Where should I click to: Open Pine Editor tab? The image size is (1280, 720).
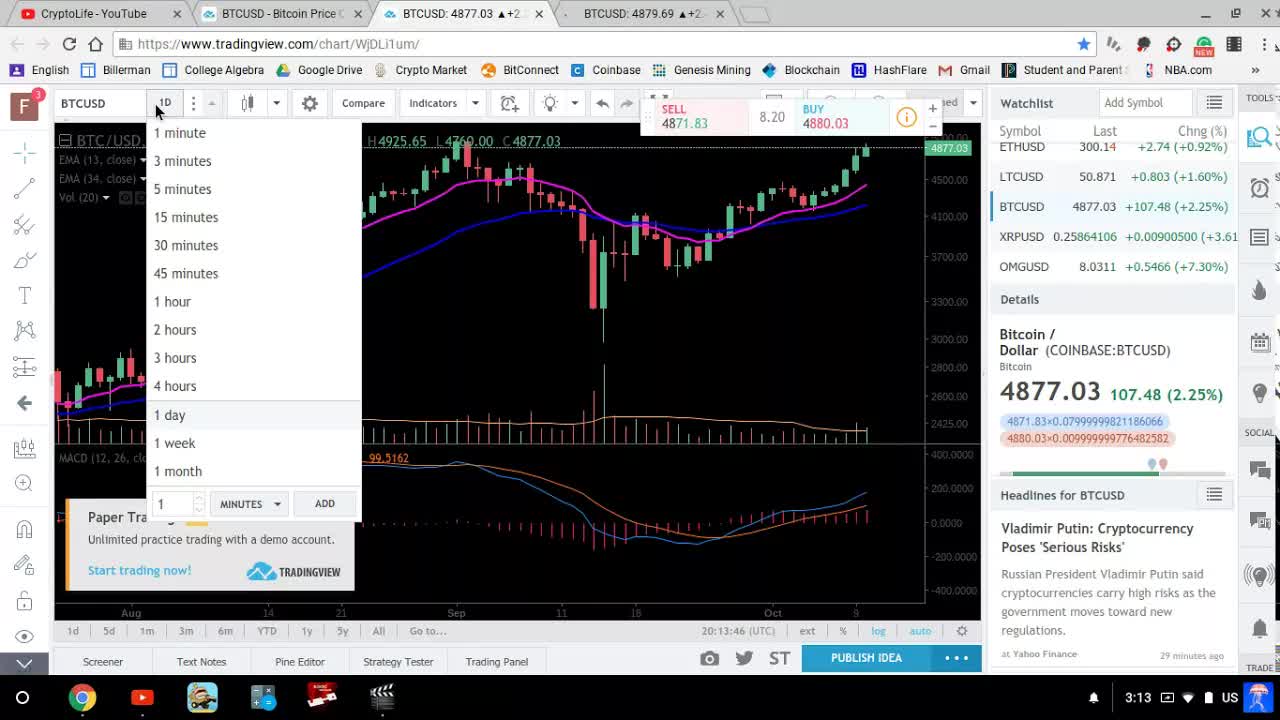(300, 661)
